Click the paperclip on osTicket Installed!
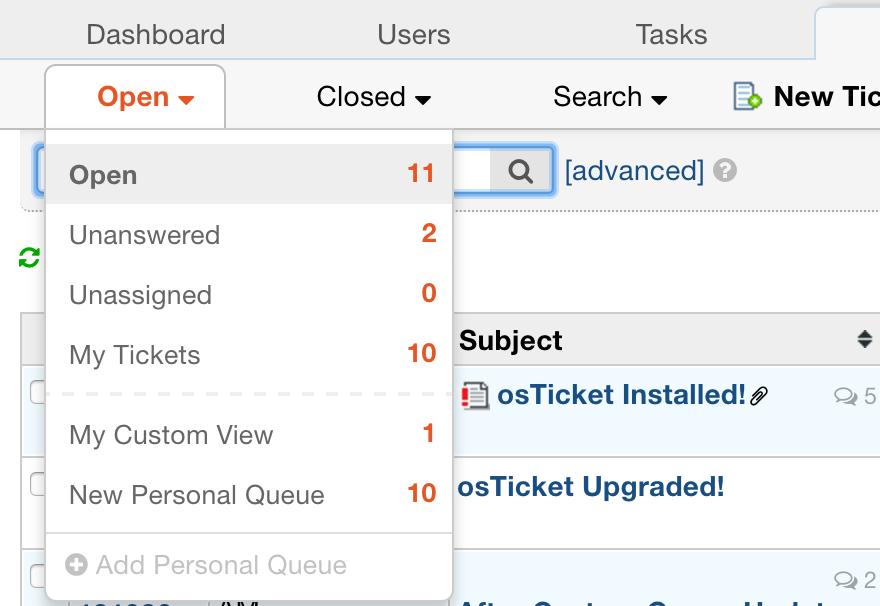Viewport: 880px width, 606px height. point(758,394)
